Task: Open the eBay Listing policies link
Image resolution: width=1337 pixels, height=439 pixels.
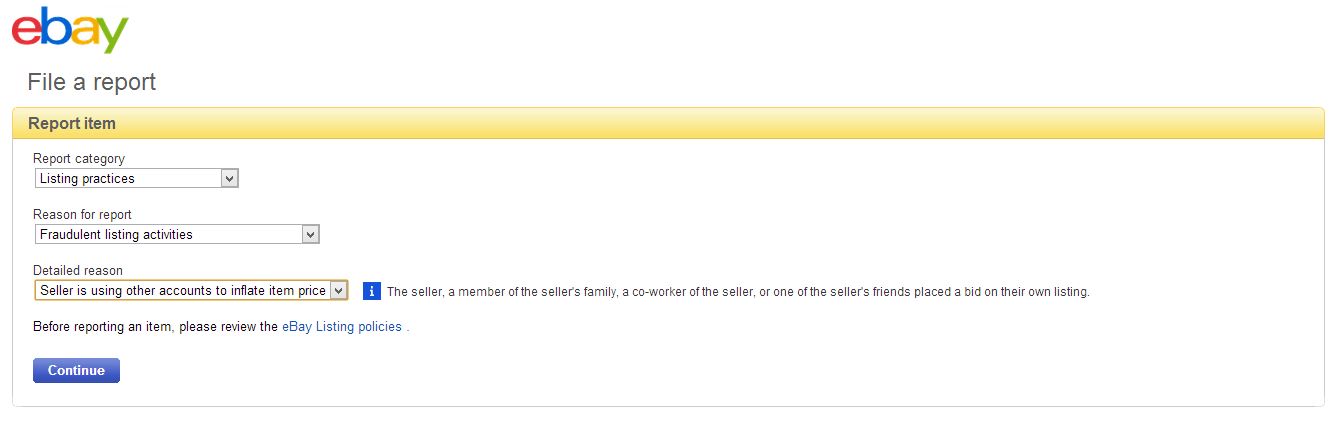Action: coord(341,327)
